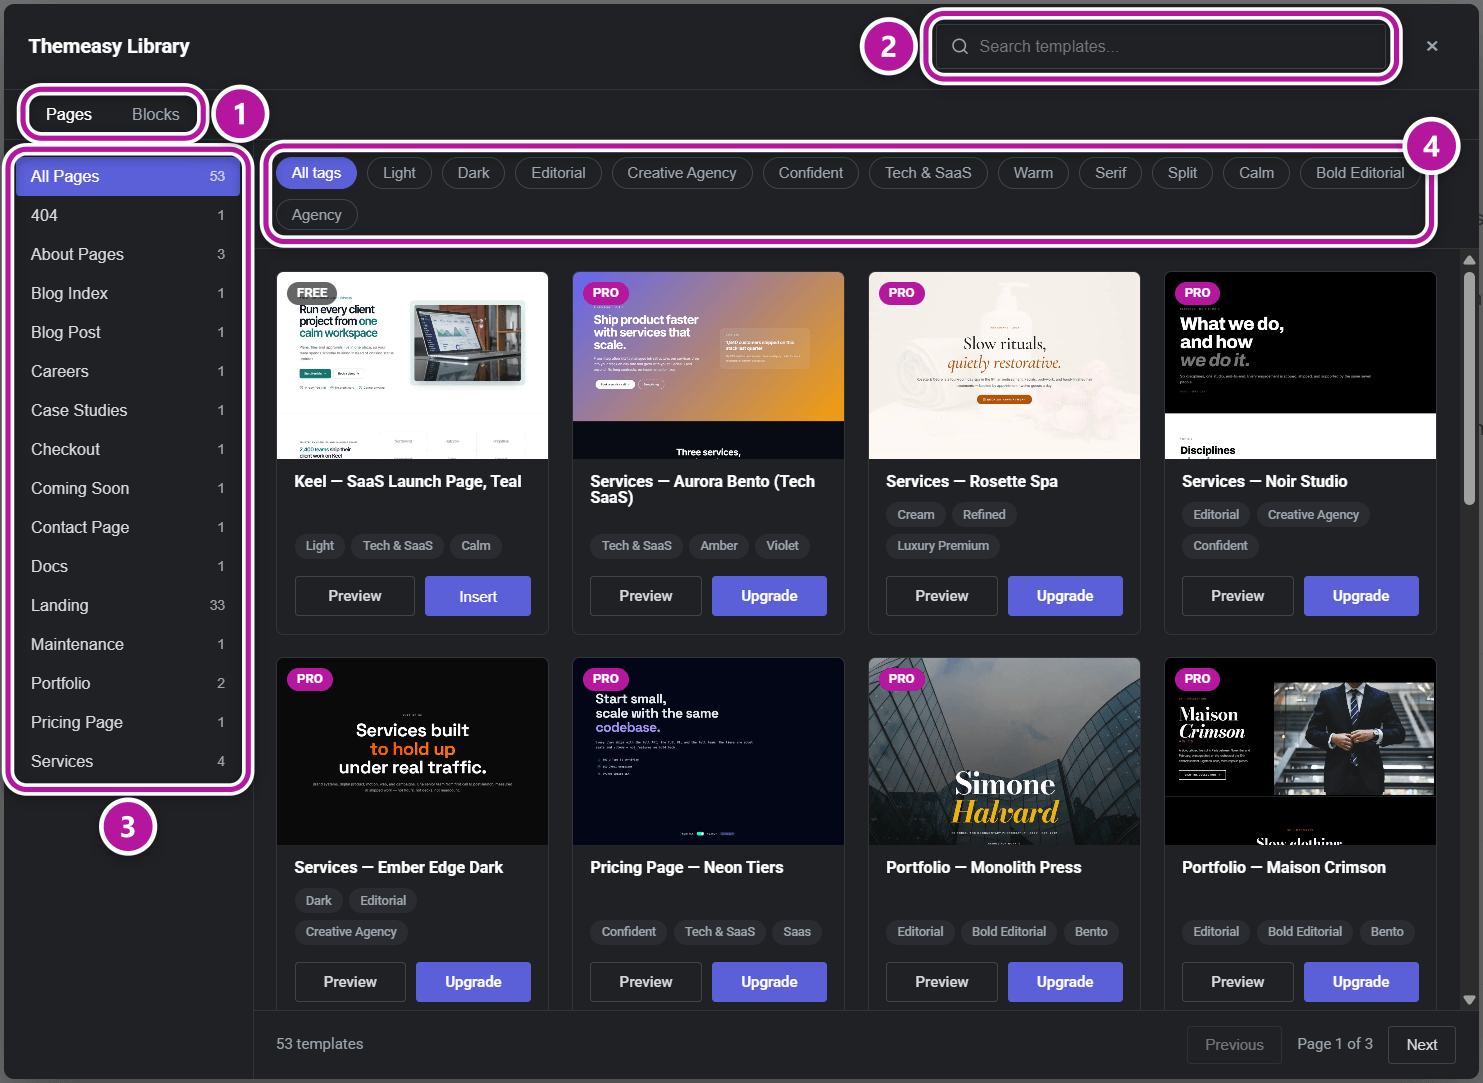Toggle the Bold Editorial tag filter
The height and width of the screenshot is (1083, 1483).
(1360, 173)
